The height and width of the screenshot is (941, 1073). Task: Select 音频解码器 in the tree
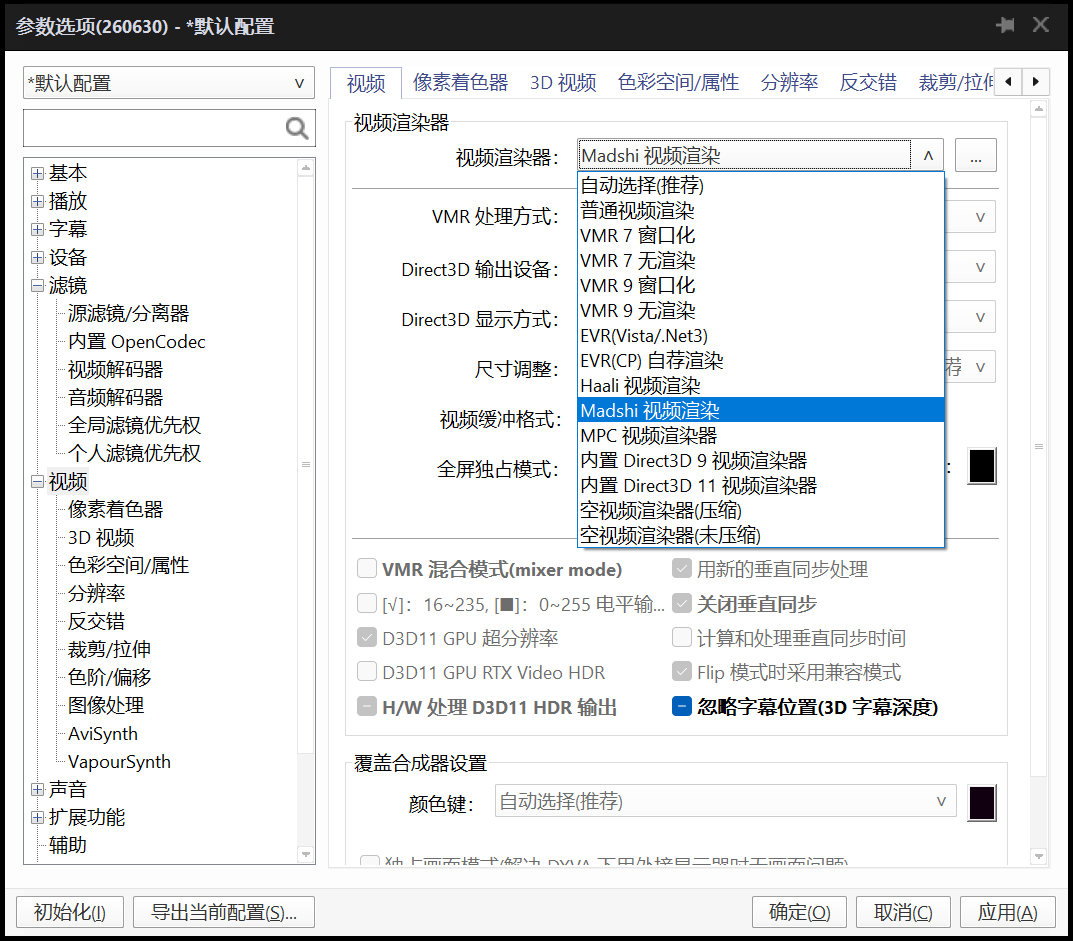tap(115, 398)
